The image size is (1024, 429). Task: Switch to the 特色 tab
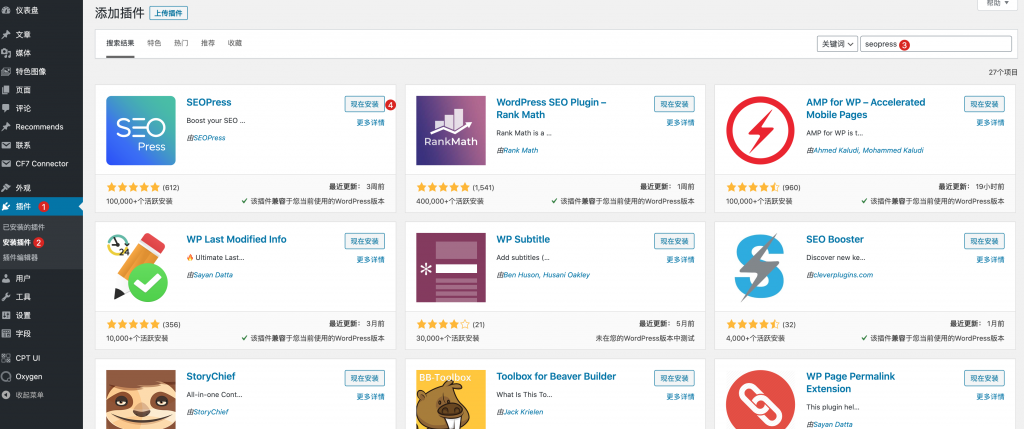(x=154, y=44)
